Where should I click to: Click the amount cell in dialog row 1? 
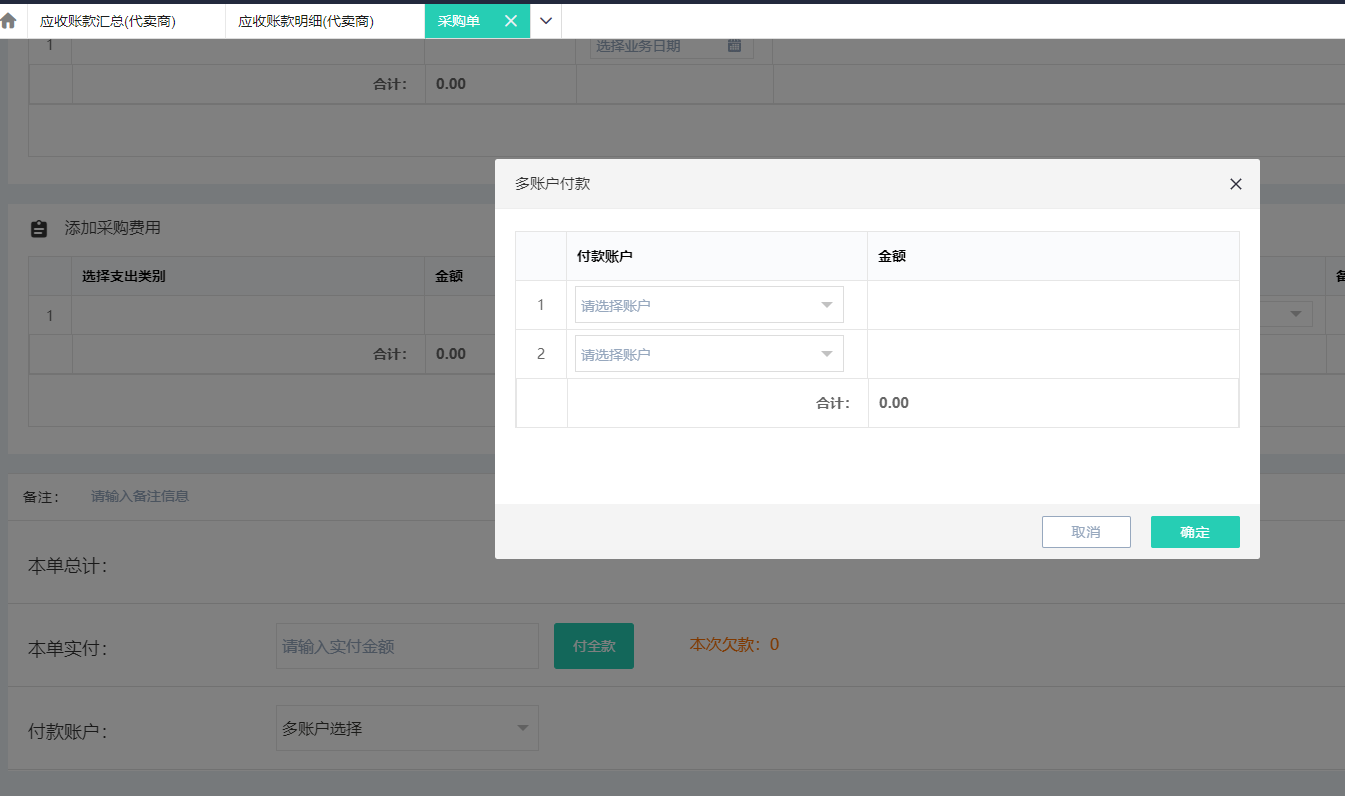1052,305
